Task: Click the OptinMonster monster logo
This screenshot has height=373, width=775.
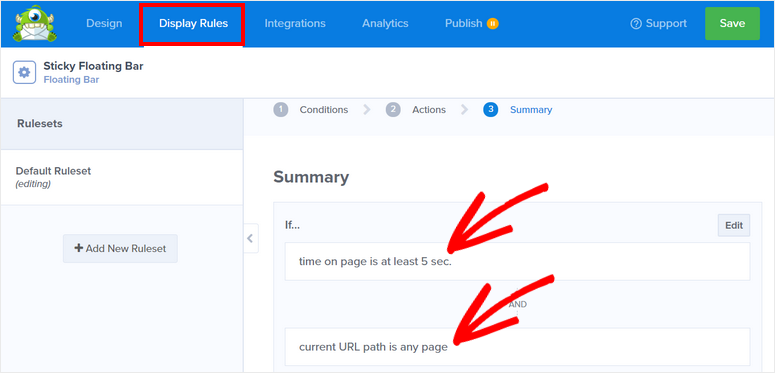Action: click(35, 24)
